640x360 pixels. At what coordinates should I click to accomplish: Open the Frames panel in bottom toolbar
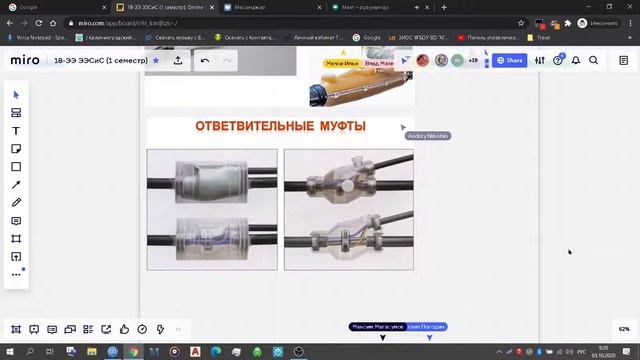[16, 329]
